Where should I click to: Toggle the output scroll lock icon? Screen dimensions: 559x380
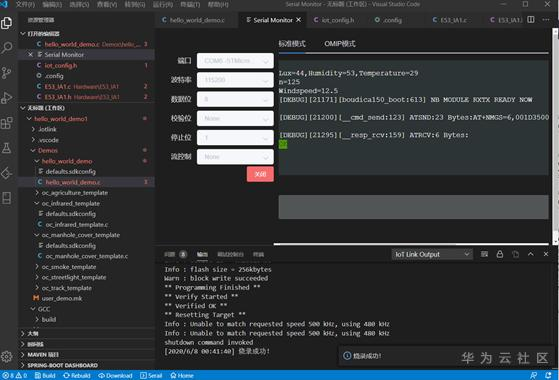tap(500, 254)
